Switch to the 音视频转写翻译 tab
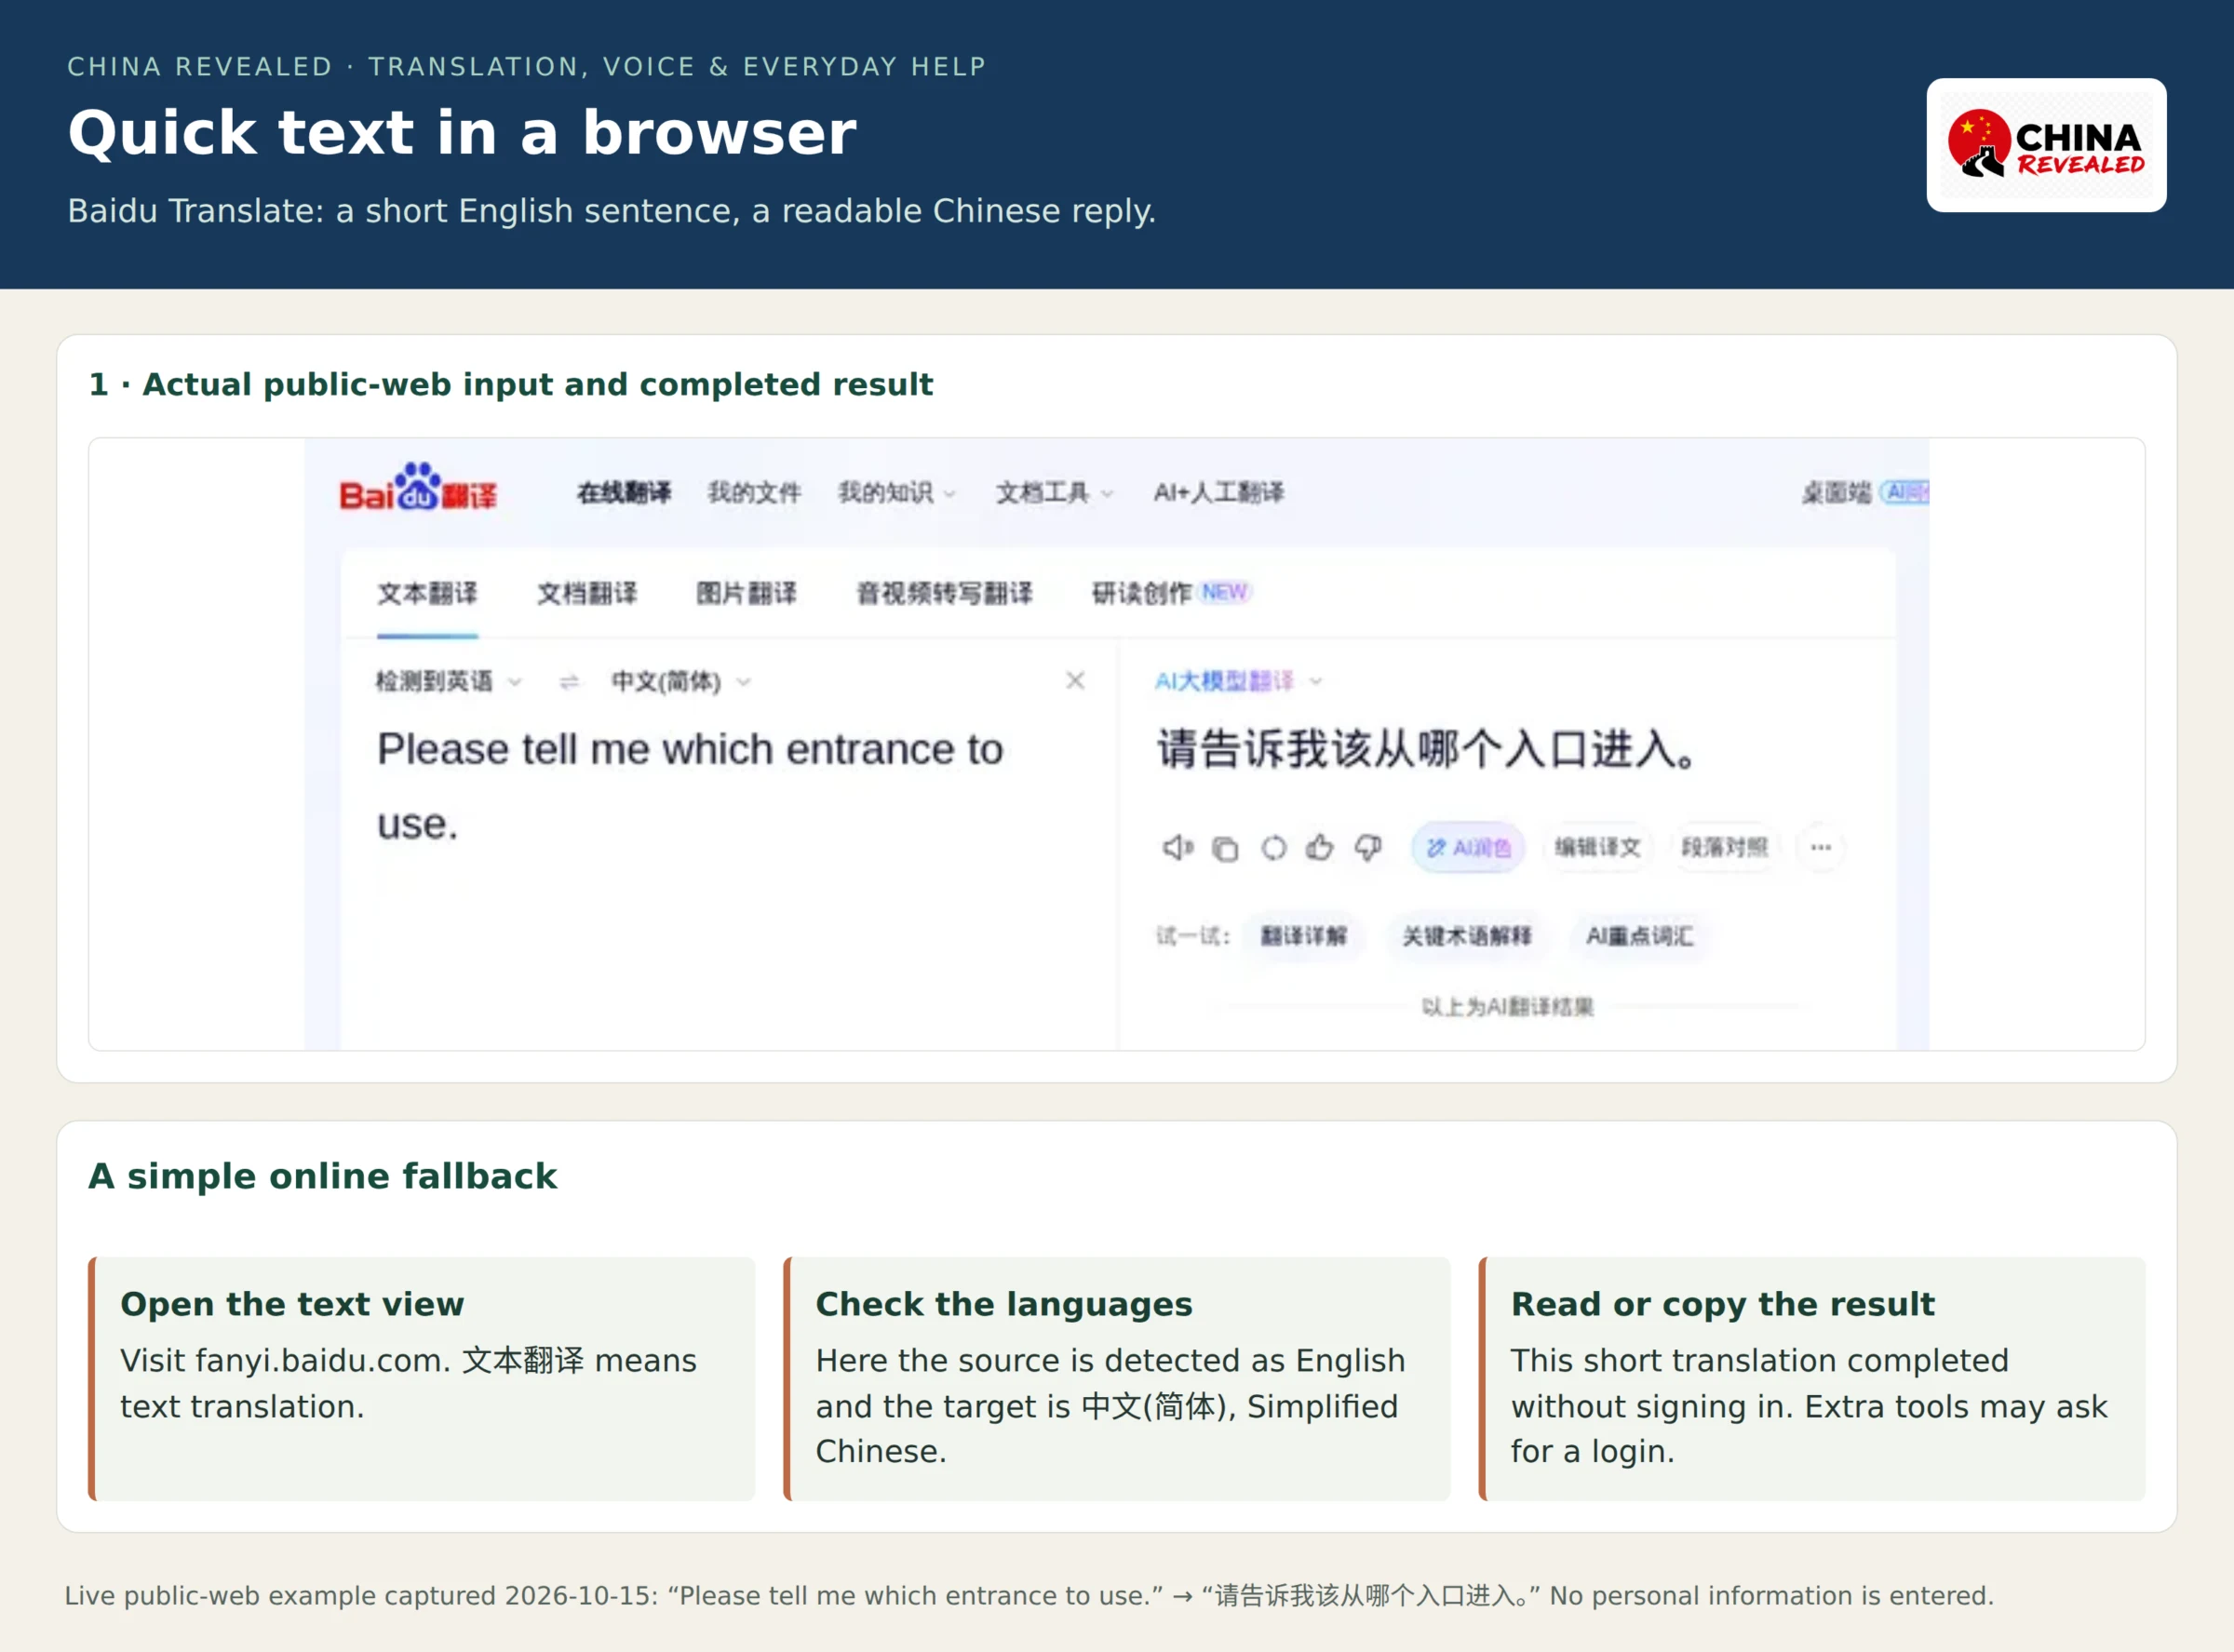 944,593
